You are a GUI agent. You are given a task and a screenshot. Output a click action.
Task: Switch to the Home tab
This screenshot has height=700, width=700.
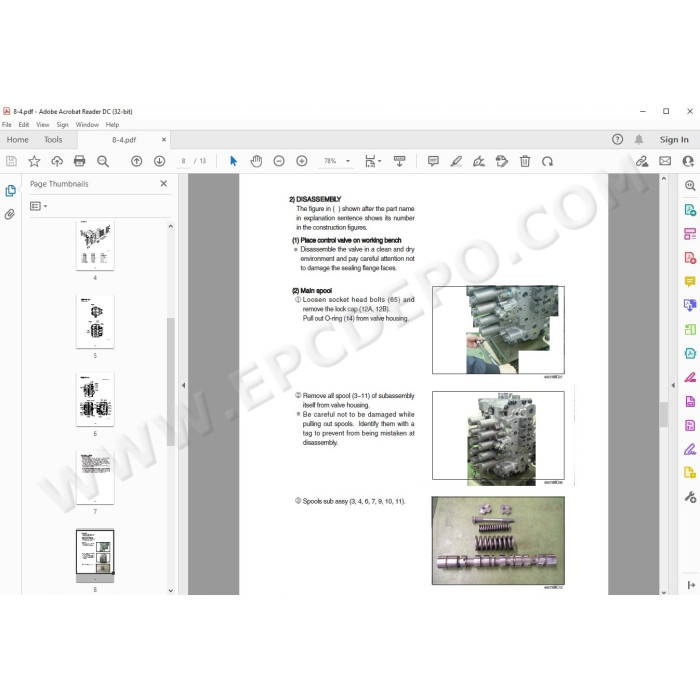17,140
